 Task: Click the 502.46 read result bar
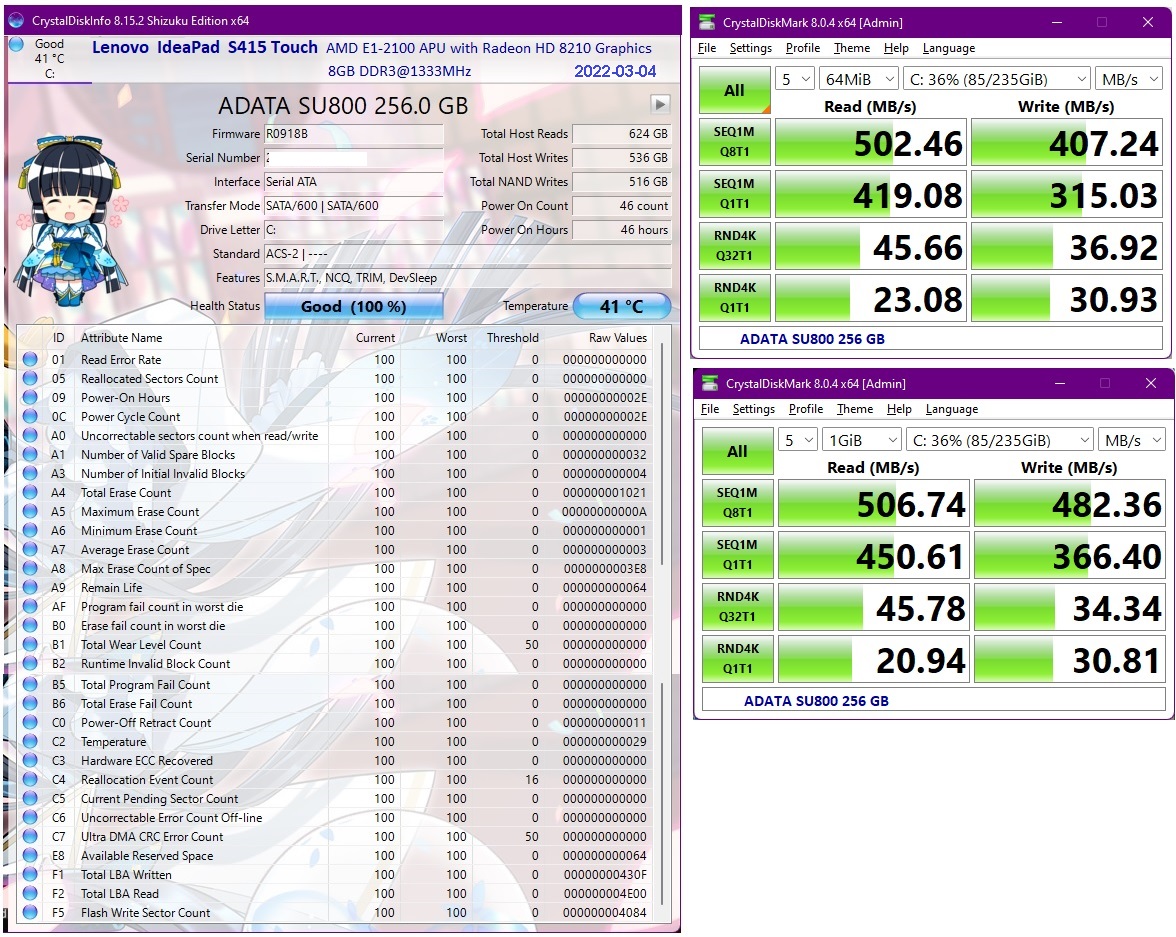click(871, 143)
